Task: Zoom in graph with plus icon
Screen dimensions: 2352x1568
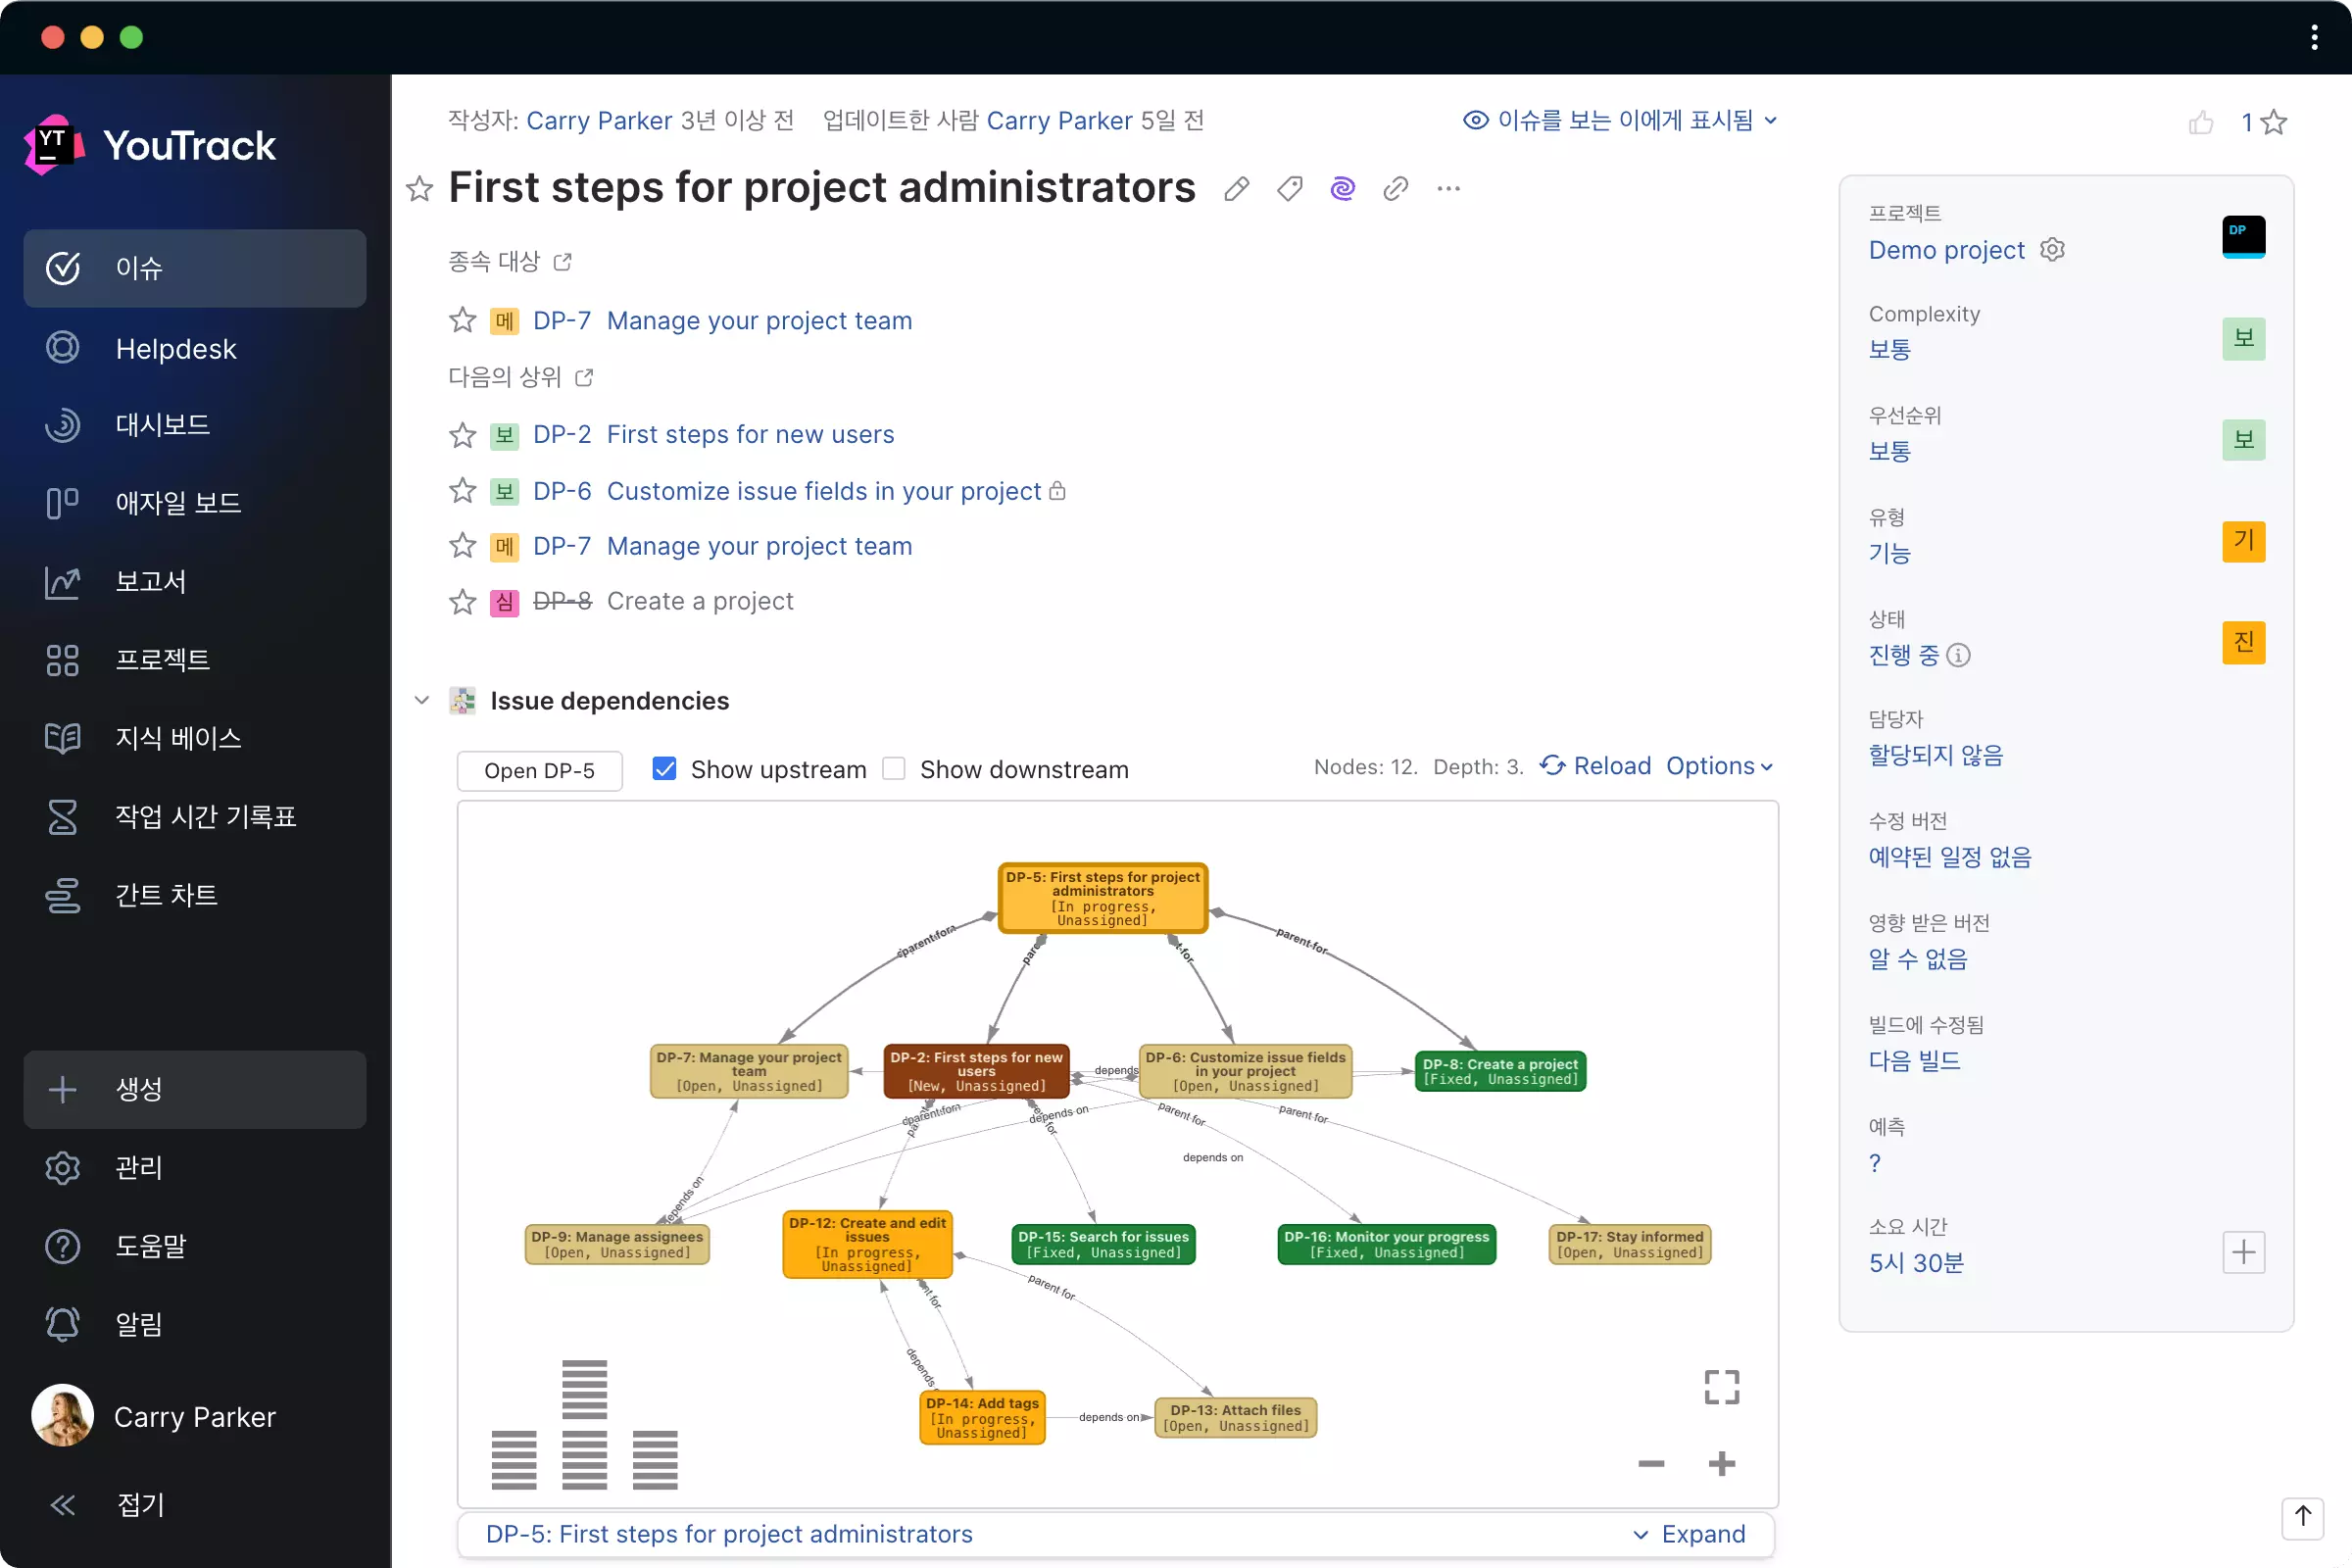Action: click(x=1721, y=1464)
